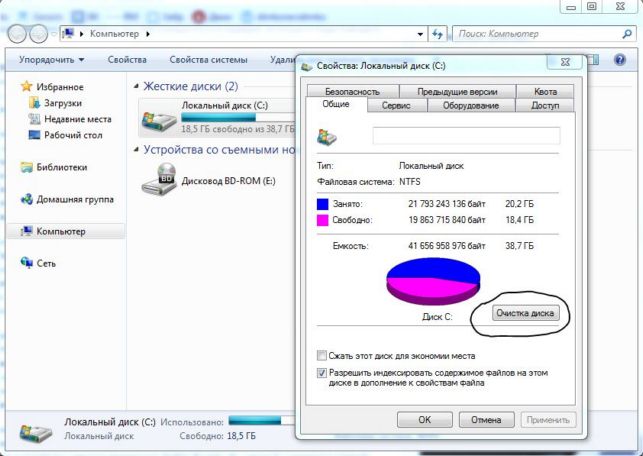This screenshot has height=456, width=643.
Task: Click the search magnifier icon
Action: (627, 34)
